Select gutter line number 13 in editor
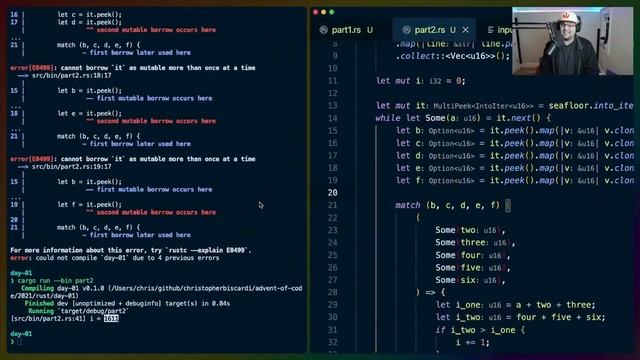 click(x=333, y=106)
